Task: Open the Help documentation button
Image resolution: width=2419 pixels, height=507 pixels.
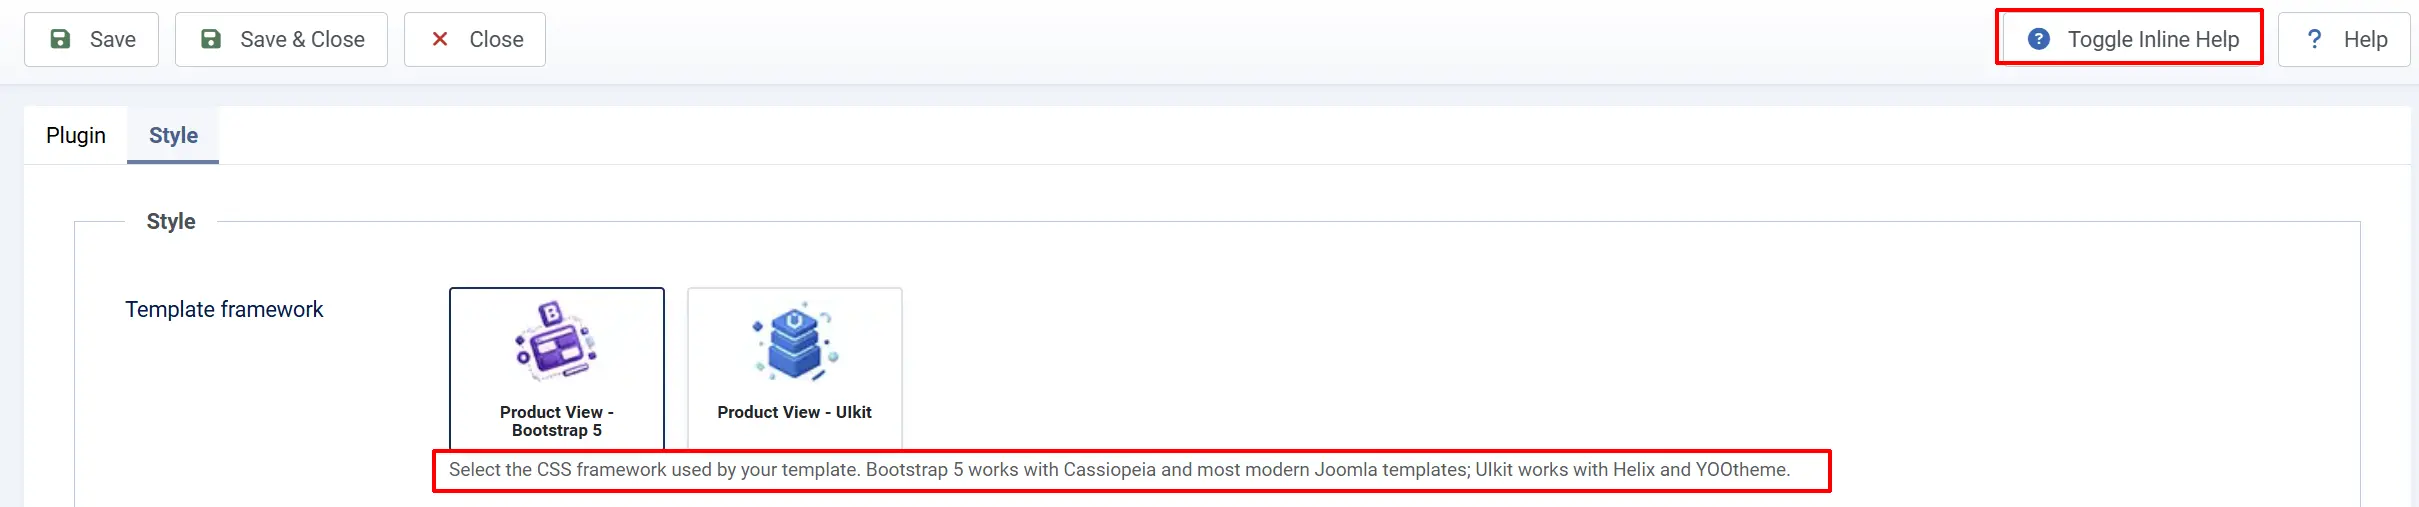Action: click(x=2344, y=39)
